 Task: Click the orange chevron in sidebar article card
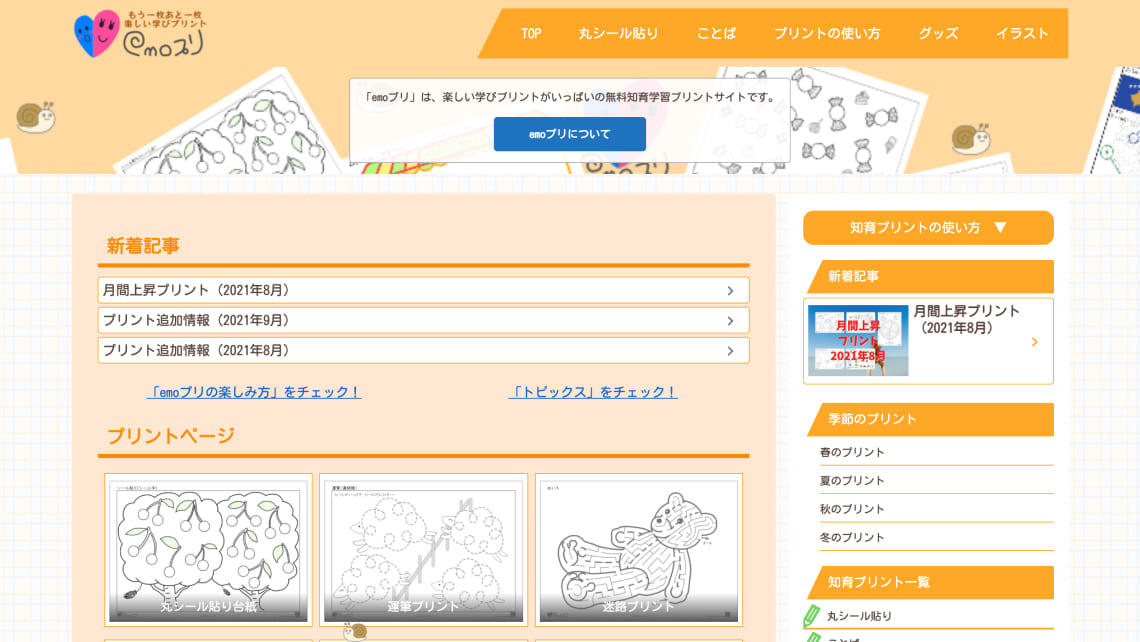1035,342
